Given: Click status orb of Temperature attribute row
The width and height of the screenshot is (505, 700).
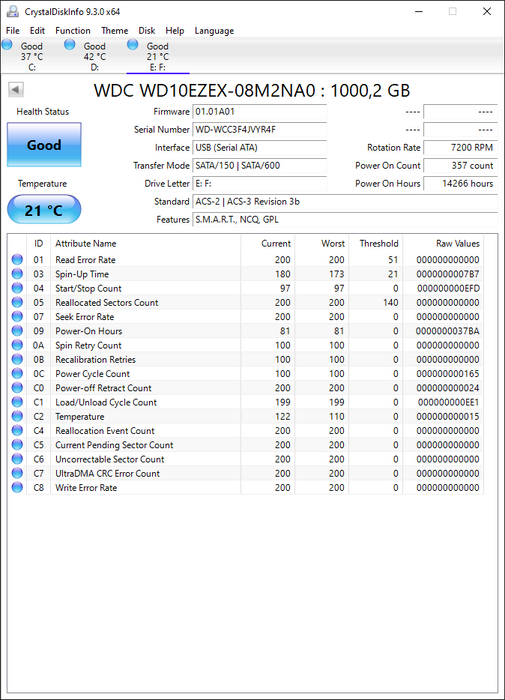Looking at the screenshot, I should pos(17,416).
